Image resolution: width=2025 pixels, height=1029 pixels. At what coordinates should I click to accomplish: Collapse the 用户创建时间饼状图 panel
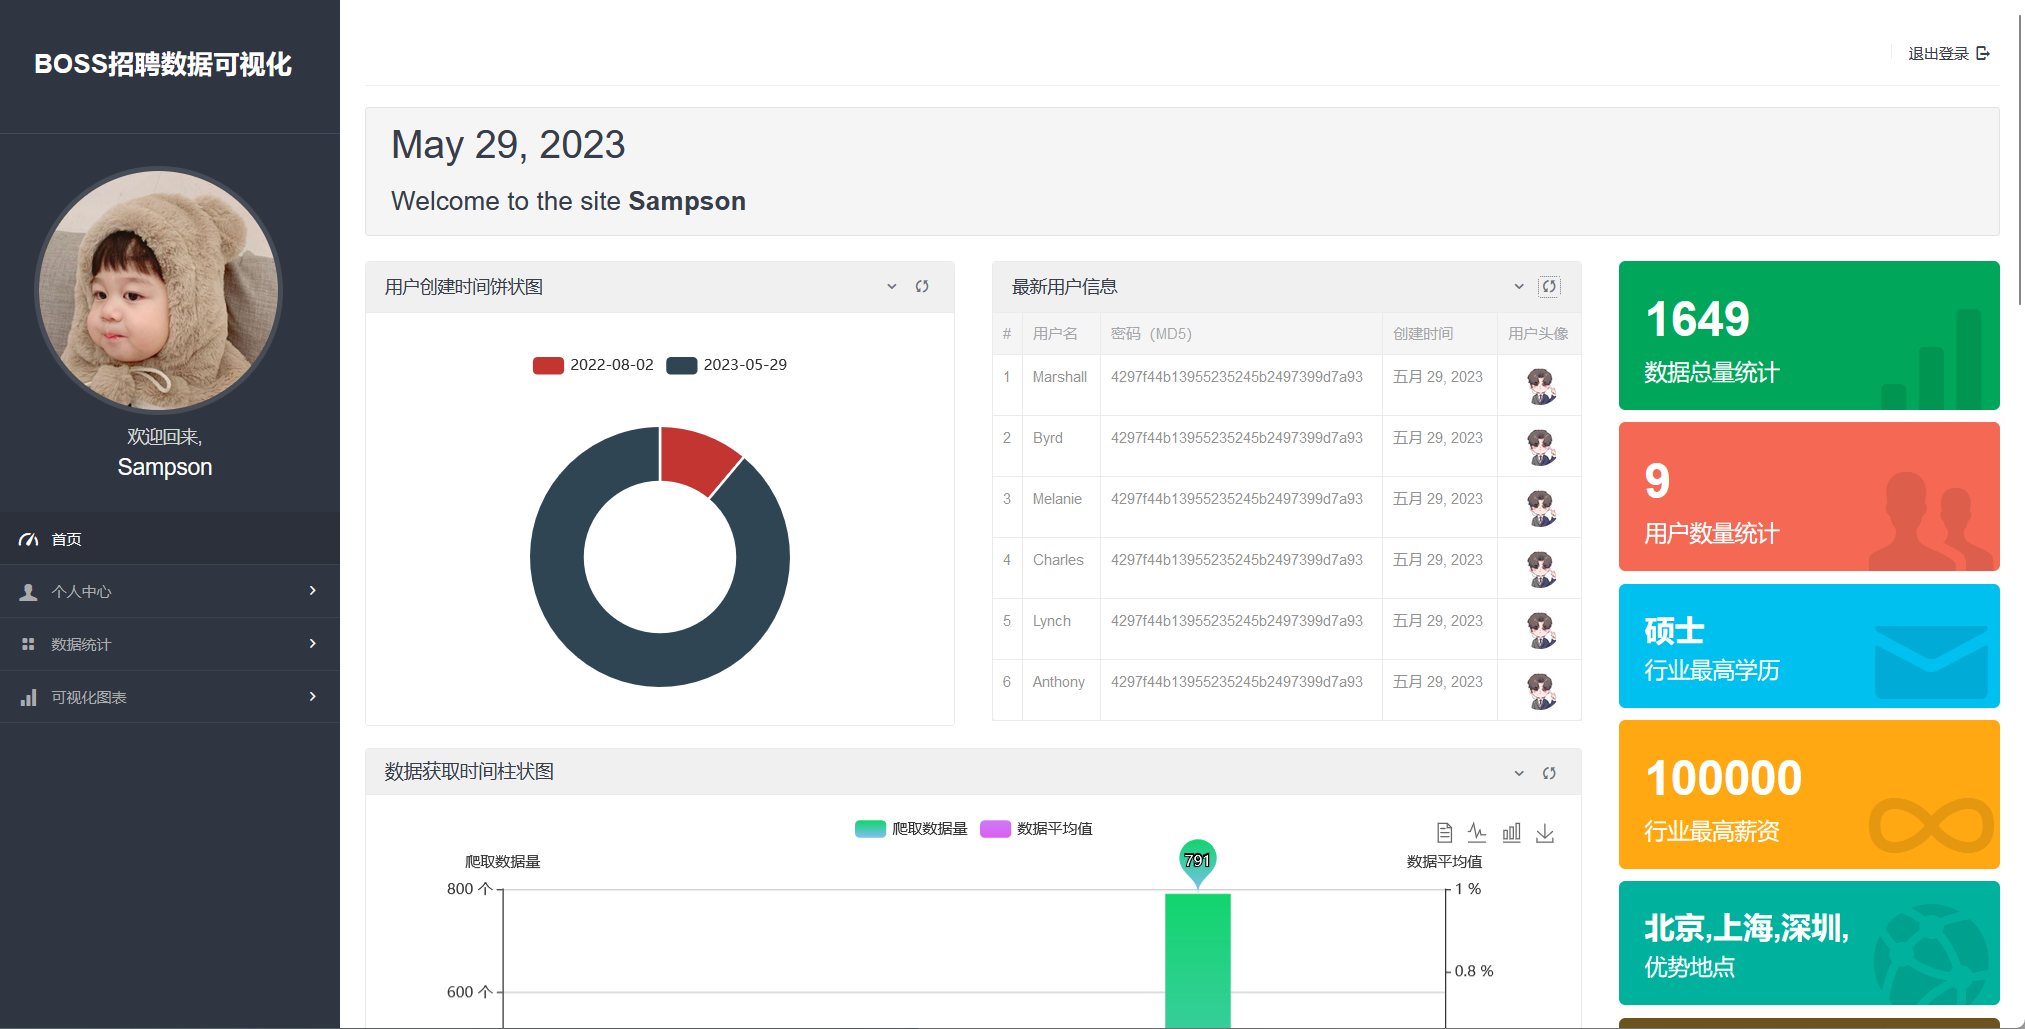pyautogui.click(x=892, y=286)
